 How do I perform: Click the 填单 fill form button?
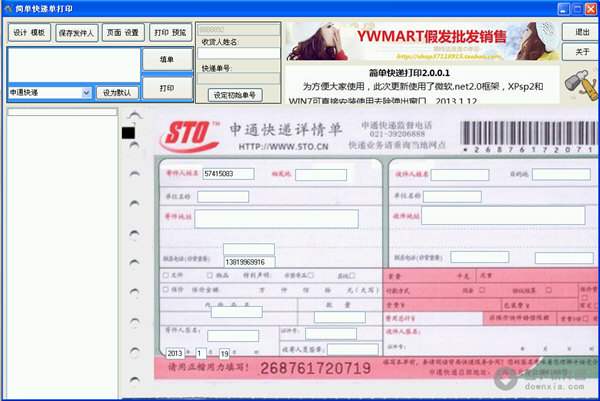point(167,59)
